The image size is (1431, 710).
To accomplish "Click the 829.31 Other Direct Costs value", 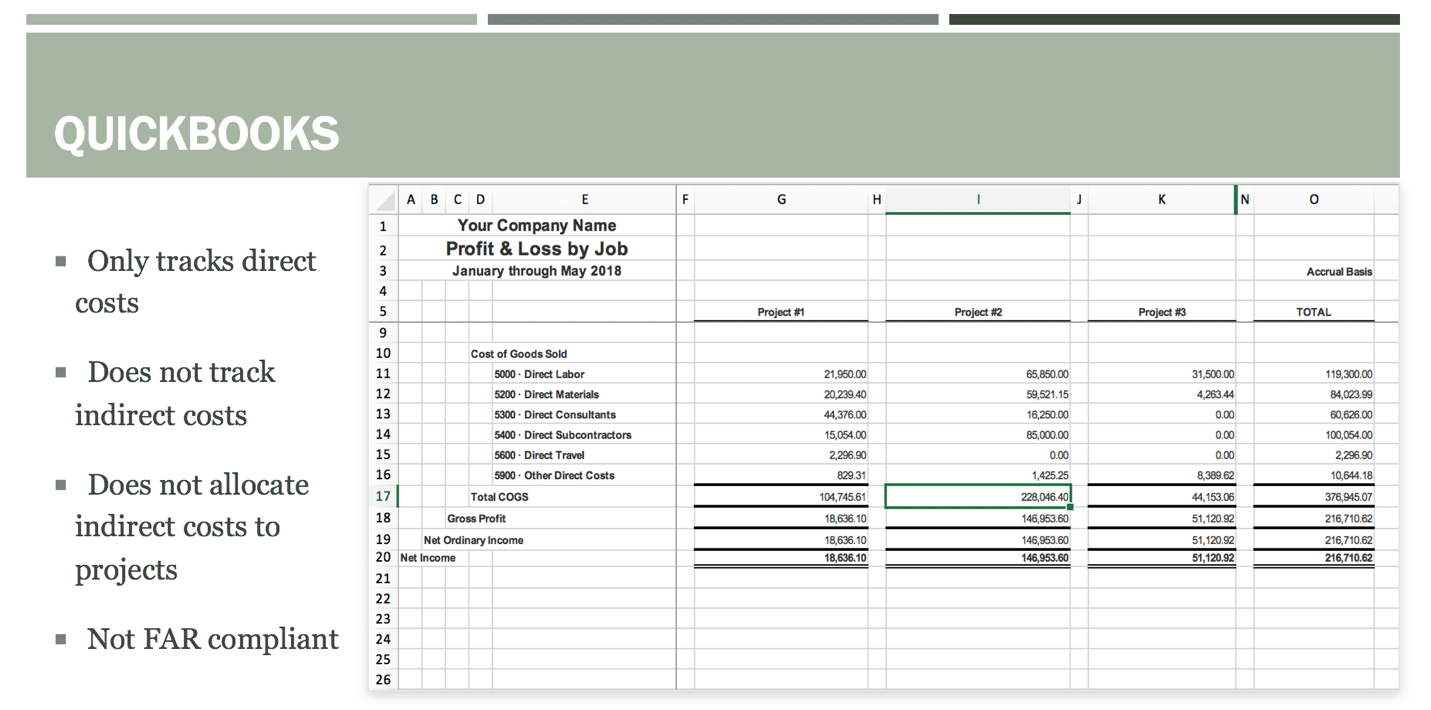I will [x=851, y=475].
